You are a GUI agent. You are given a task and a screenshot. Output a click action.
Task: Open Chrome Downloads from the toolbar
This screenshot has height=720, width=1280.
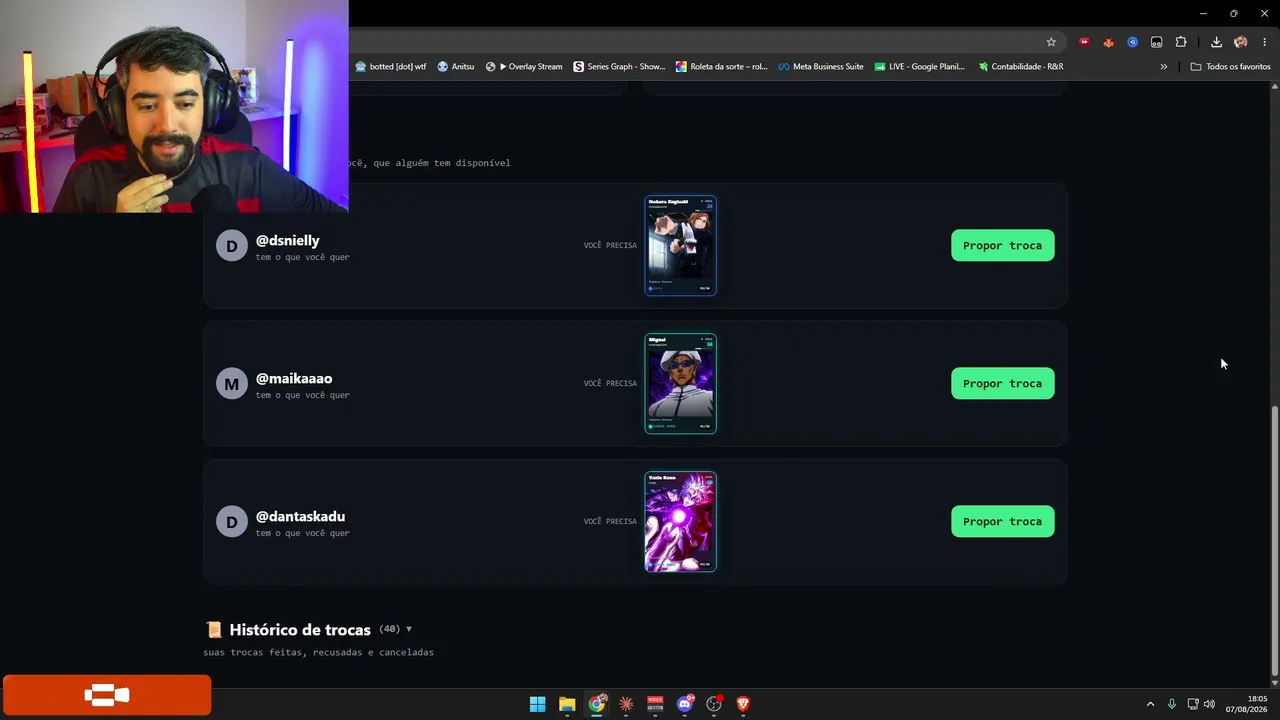tap(1216, 42)
